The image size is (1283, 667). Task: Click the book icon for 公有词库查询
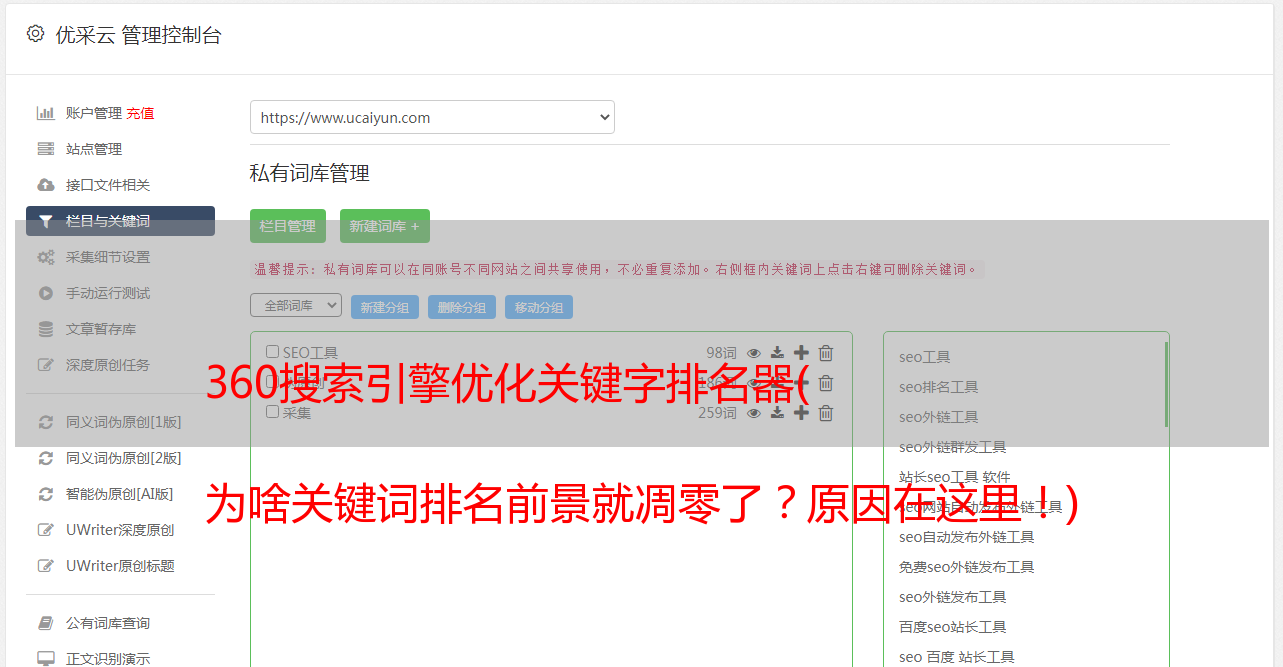coord(45,623)
